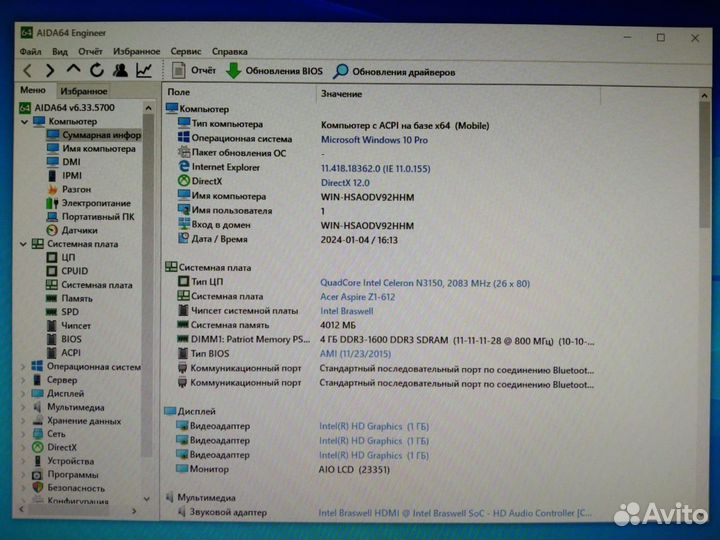Open the Microsoft Windows 10 Pro link
This screenshot has width=720, height=540.
pos(374,140)
